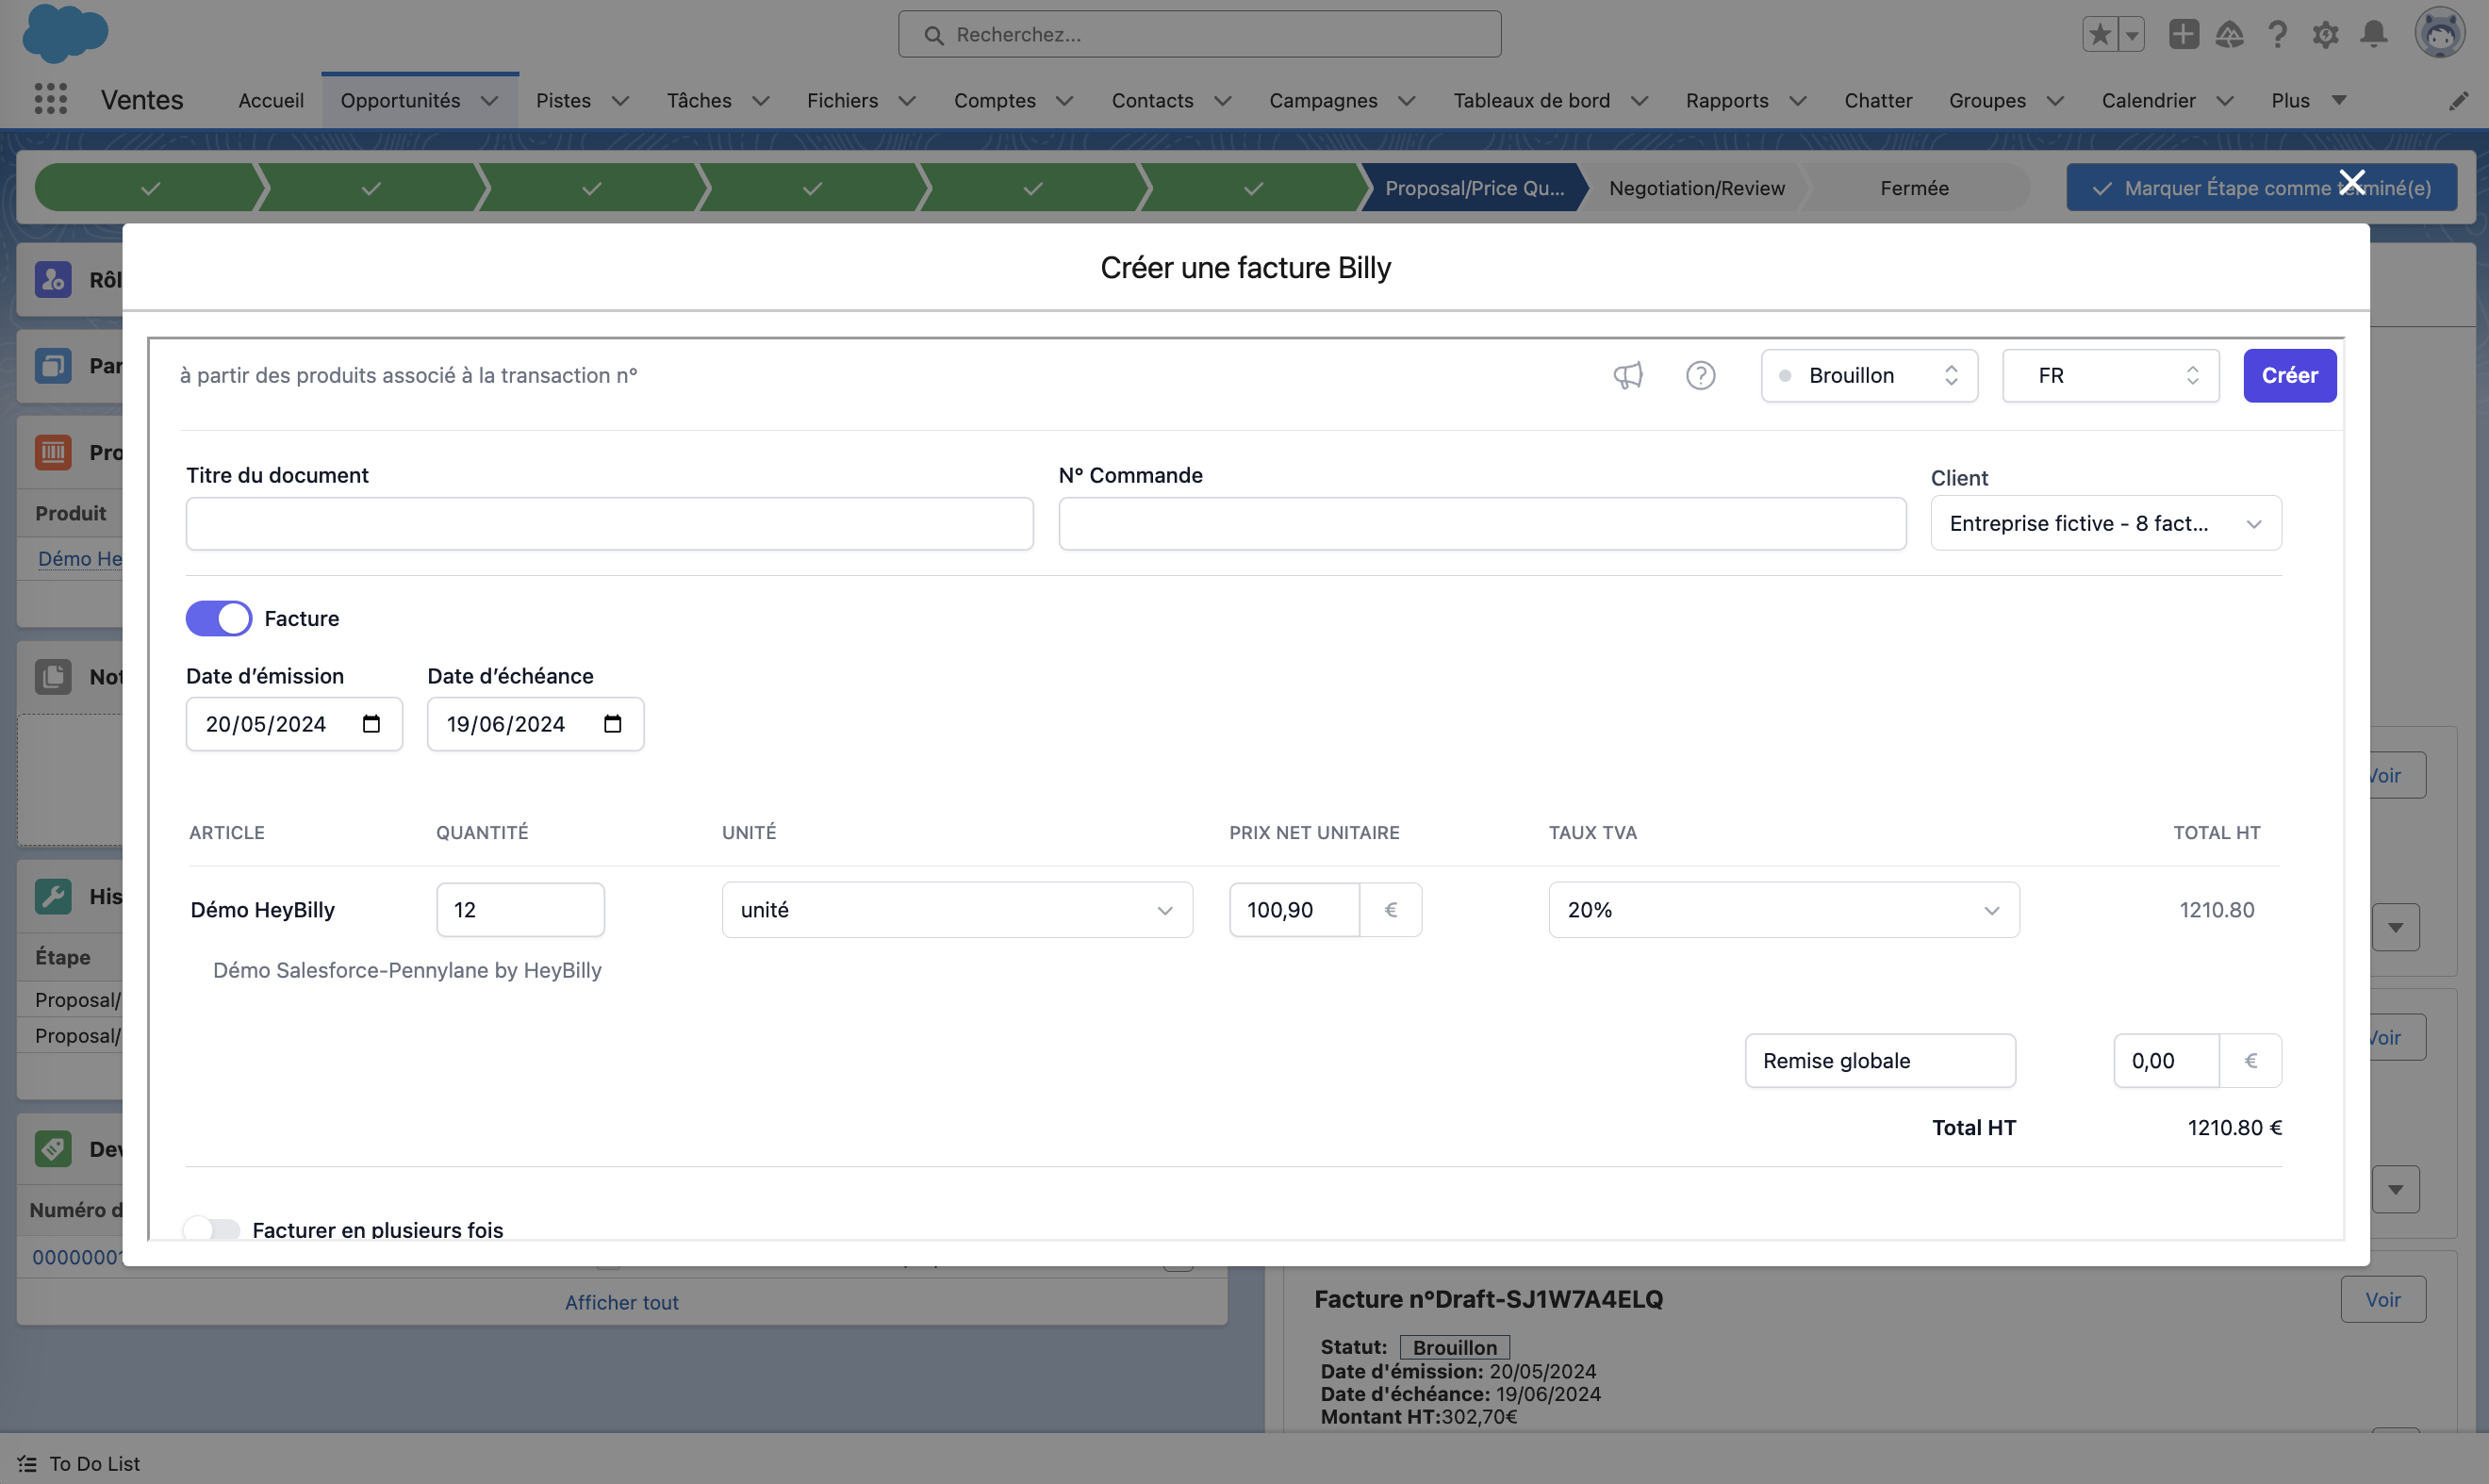
Task: Click the Recherchez search box
Action: (1199, 34)
